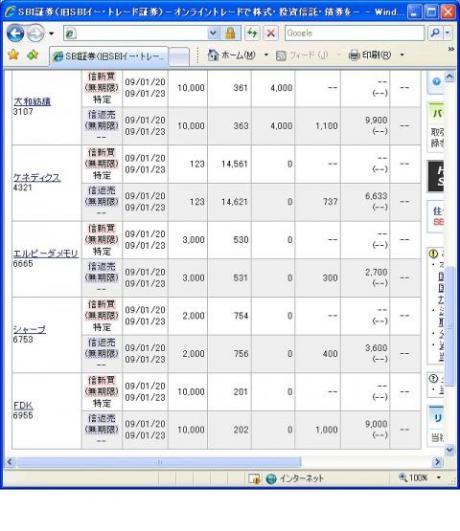Move down with the vertical scrollbar bottom arrow
Screen dimensions: 460x531
tap(450, 450)
